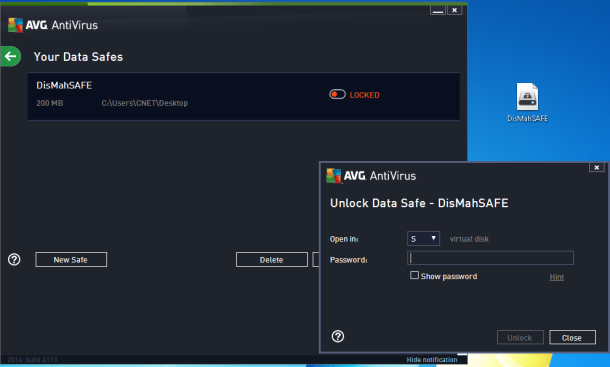610x367 pixels.
Task: Open the virtual disk drive letter dropdown
Action: point(423,239)
